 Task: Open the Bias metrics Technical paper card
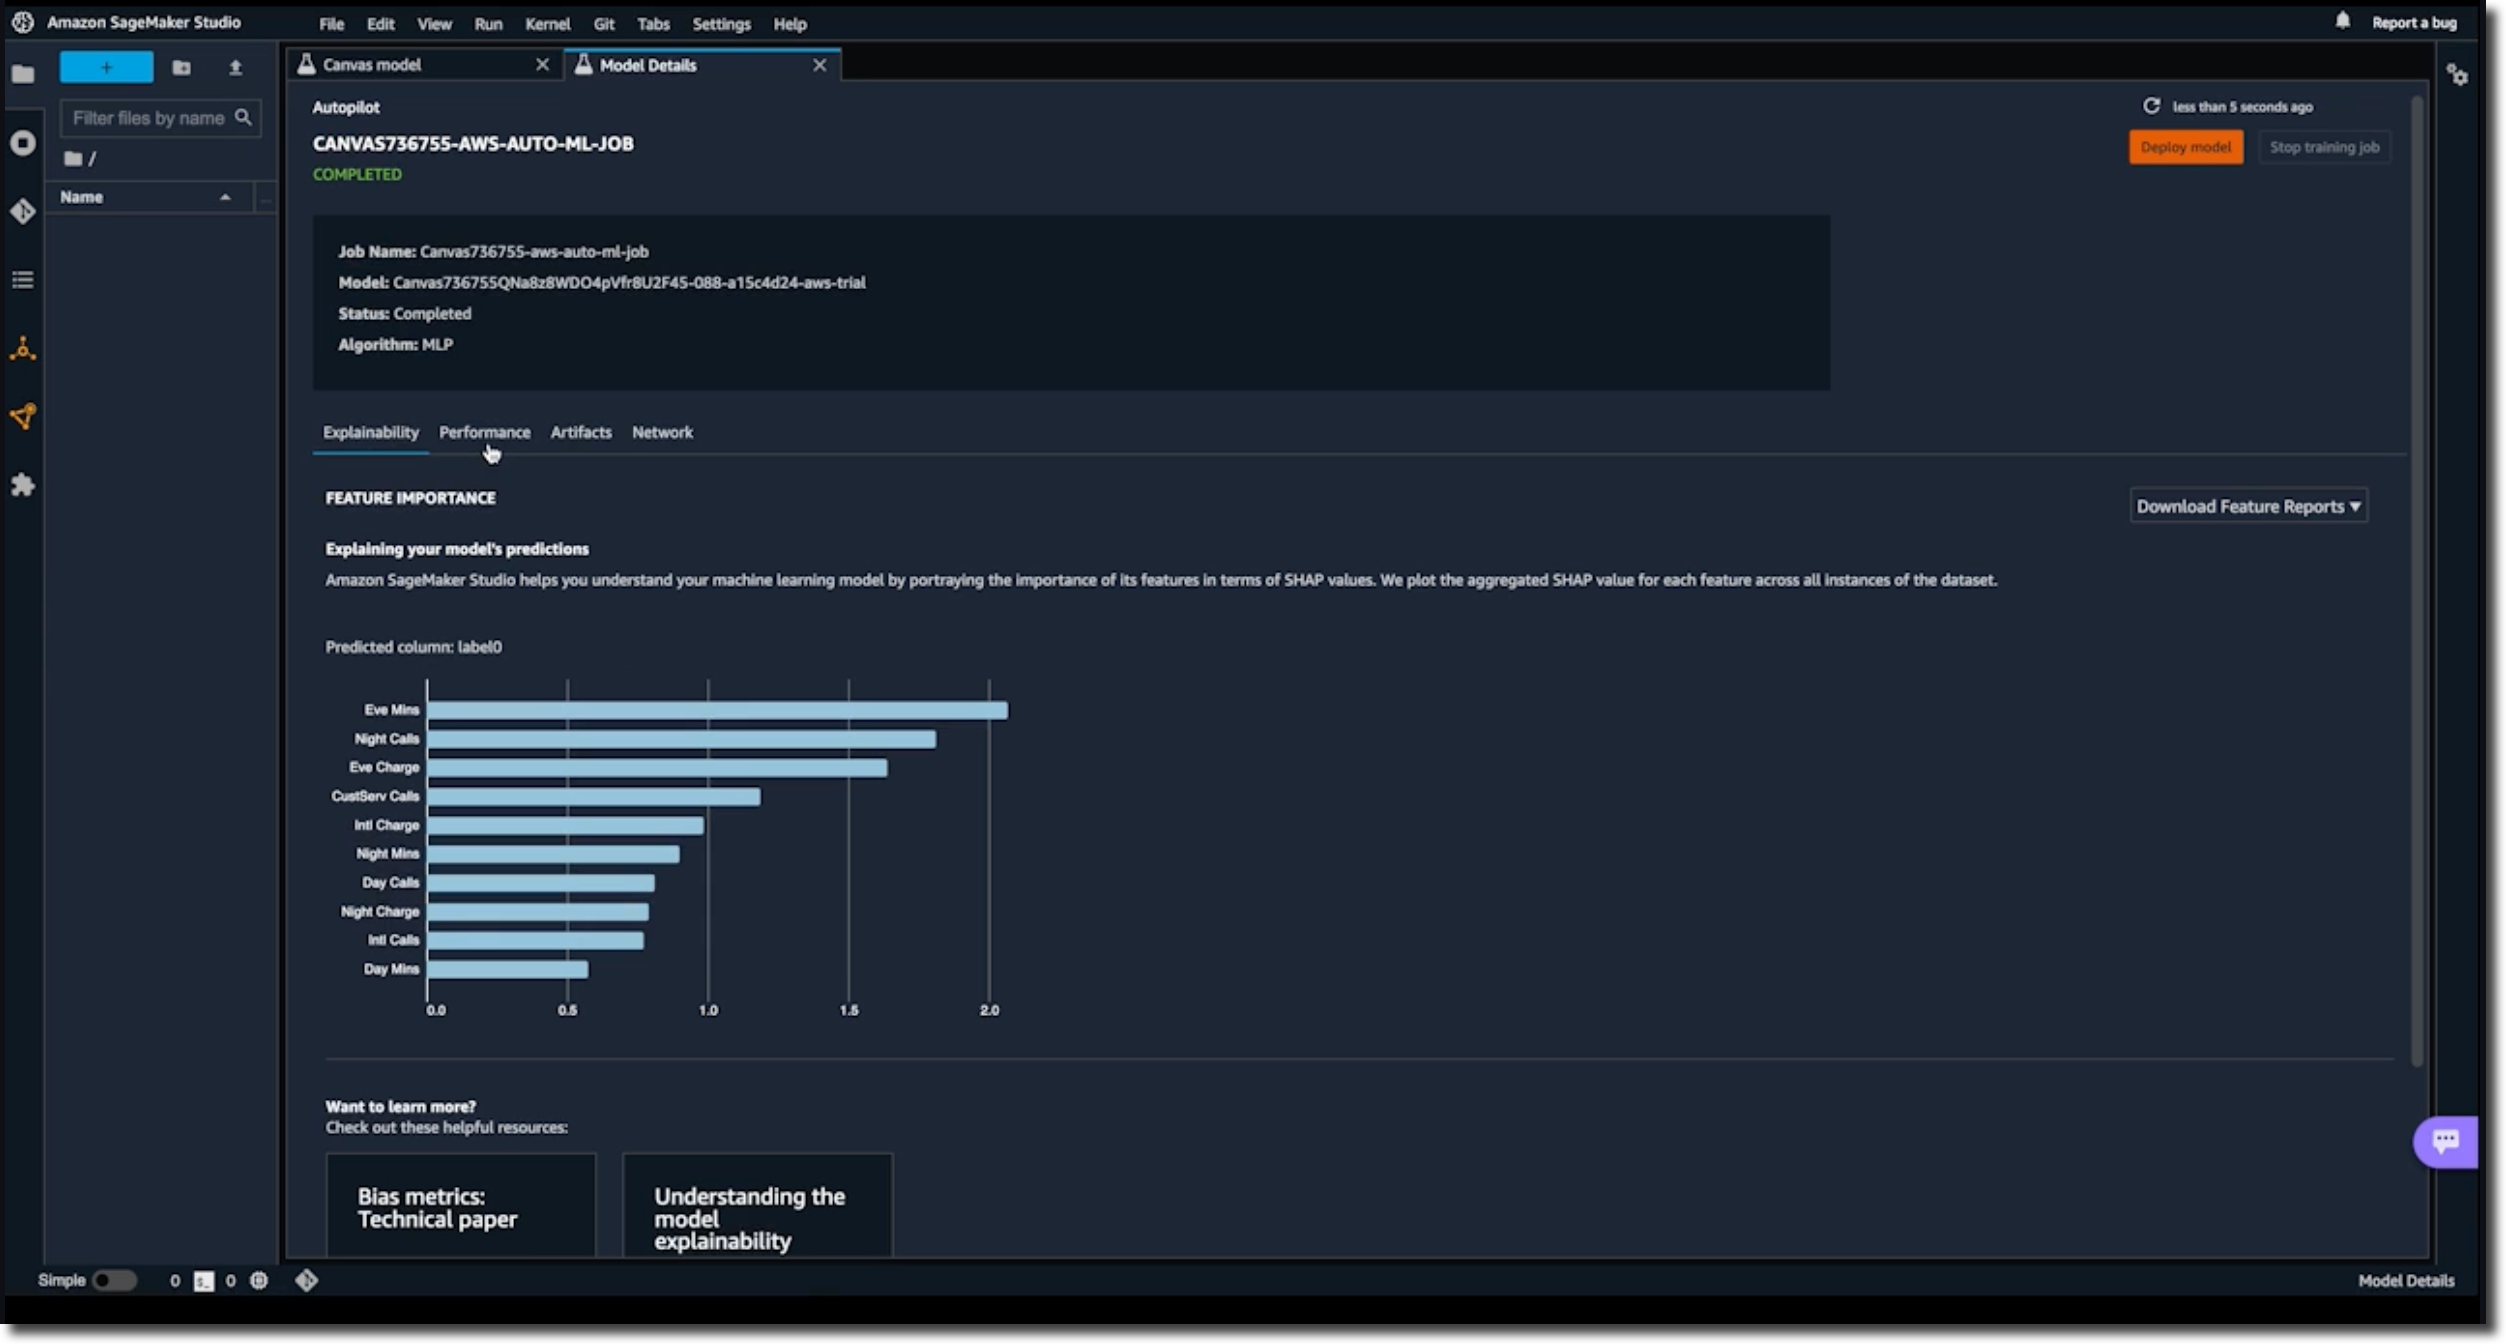coord(460,1207)
